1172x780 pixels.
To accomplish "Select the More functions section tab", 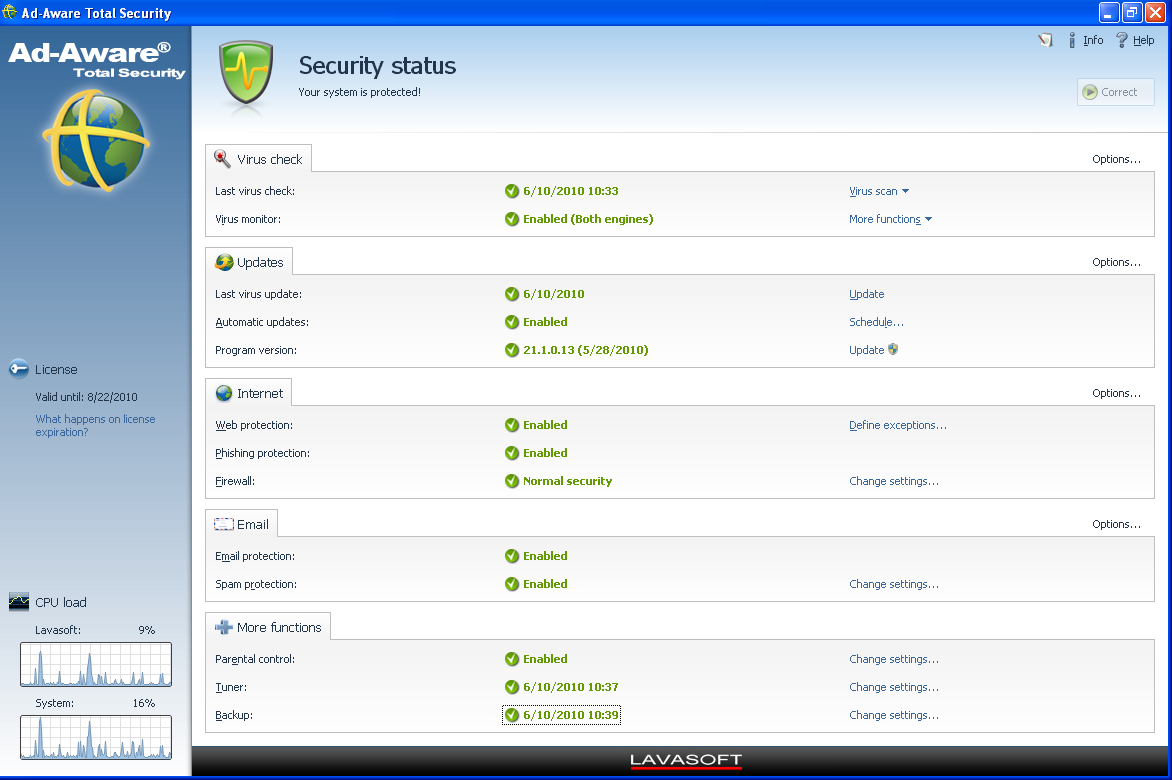I will click(268, 627).
